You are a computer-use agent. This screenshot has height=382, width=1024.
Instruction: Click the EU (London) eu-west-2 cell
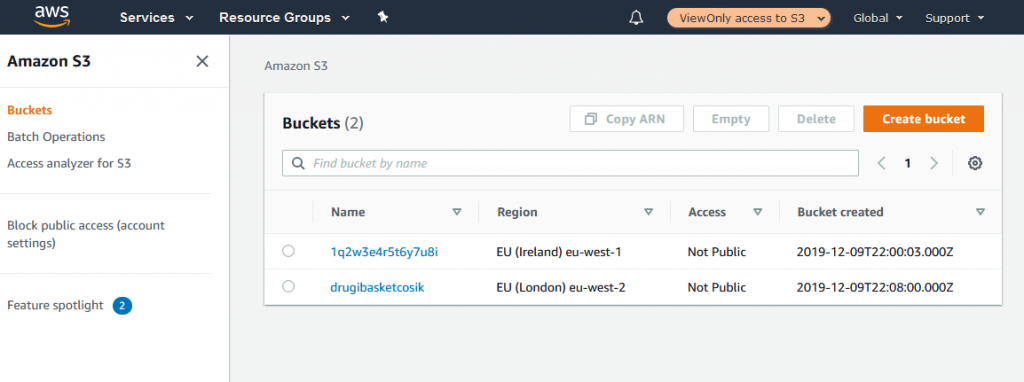(561, 287)
